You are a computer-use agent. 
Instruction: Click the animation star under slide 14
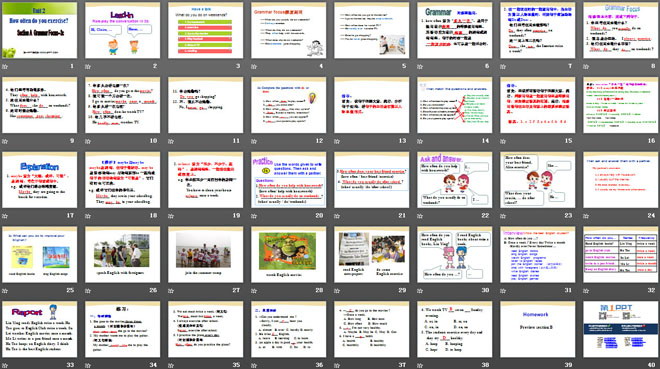pos(420,141)
